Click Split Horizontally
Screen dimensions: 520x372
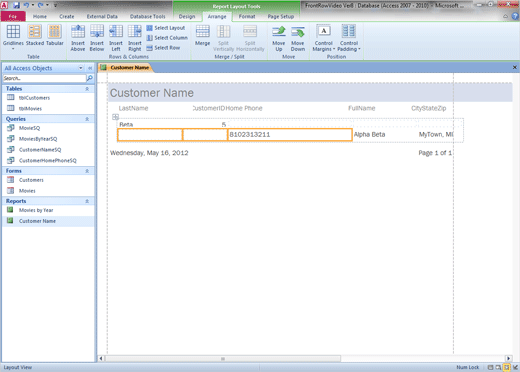tap(250, 38)
